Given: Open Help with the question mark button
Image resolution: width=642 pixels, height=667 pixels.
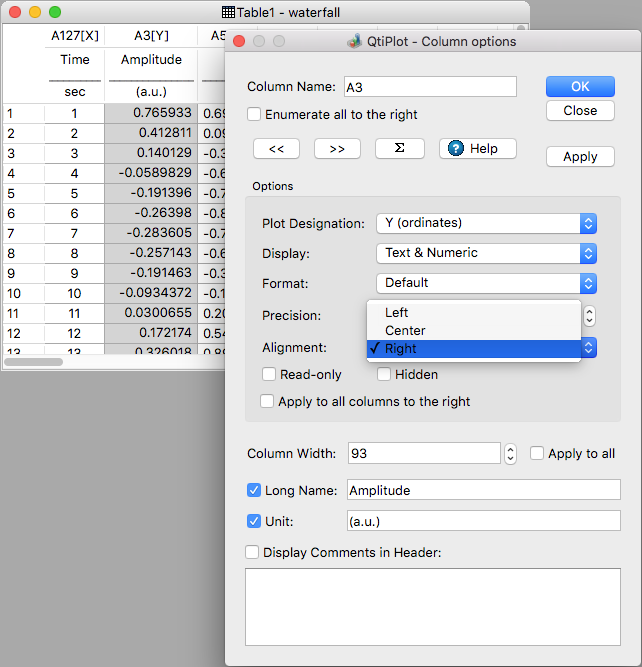Looking at the screenshot, I should (x=477, y=148).
